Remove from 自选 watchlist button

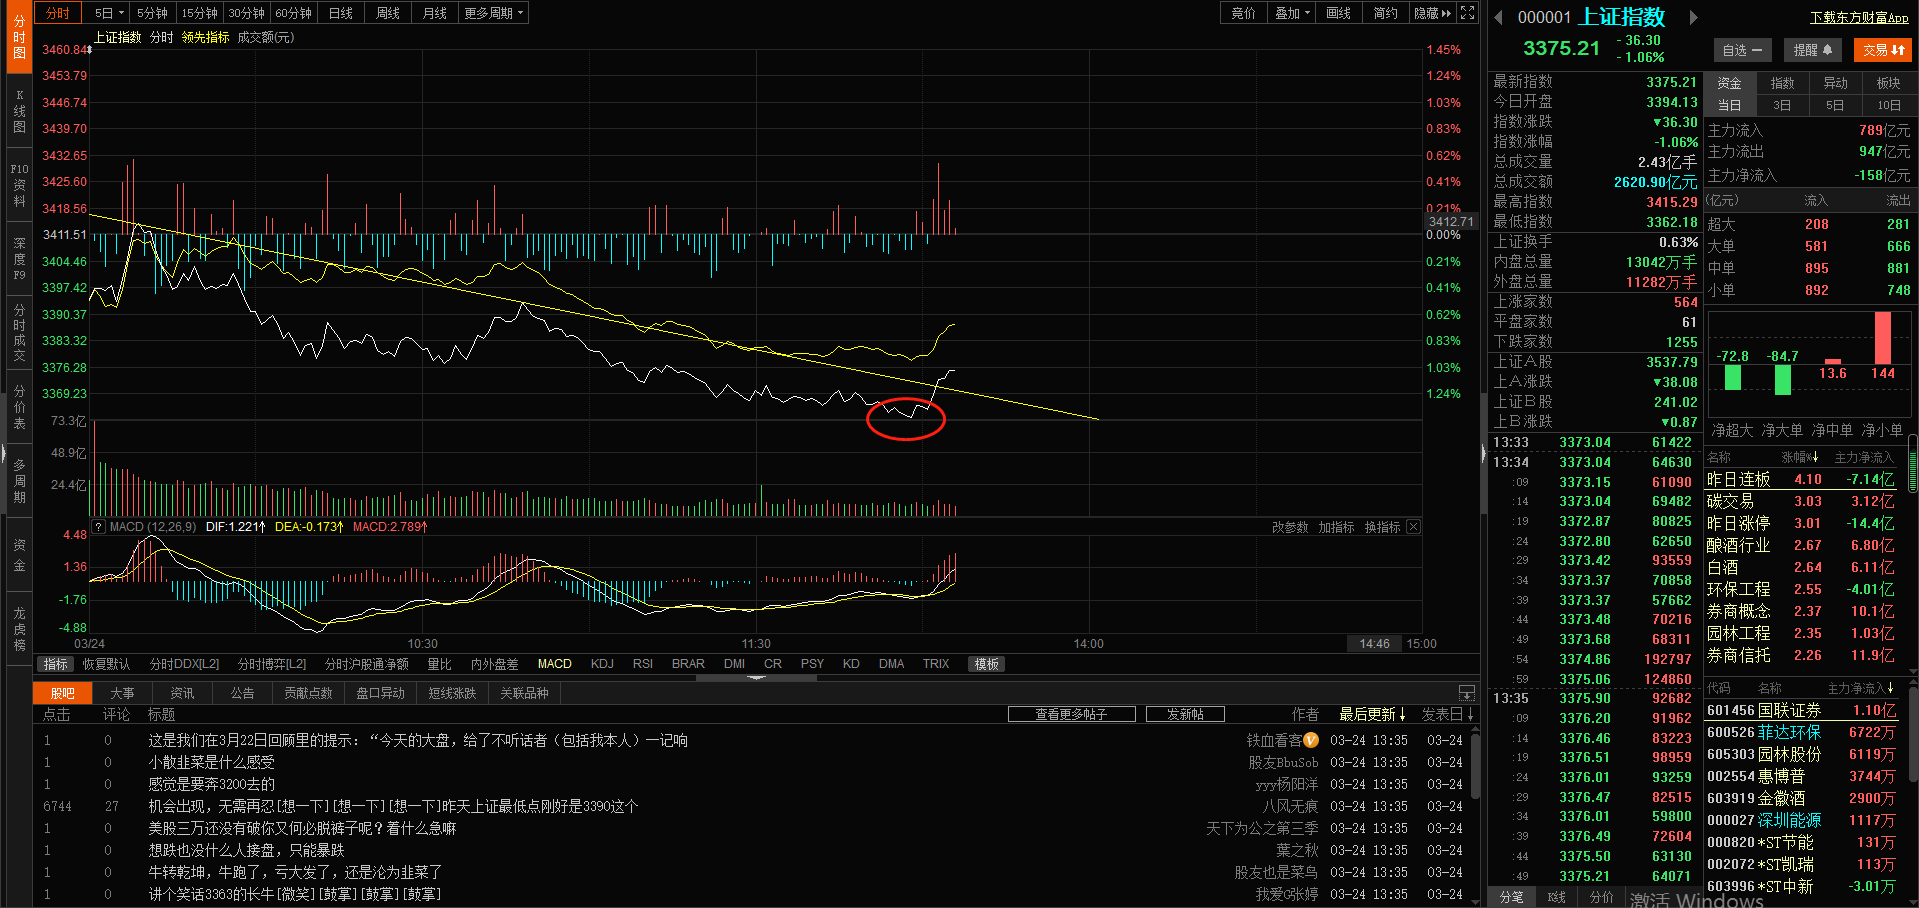pos(1742,50)
